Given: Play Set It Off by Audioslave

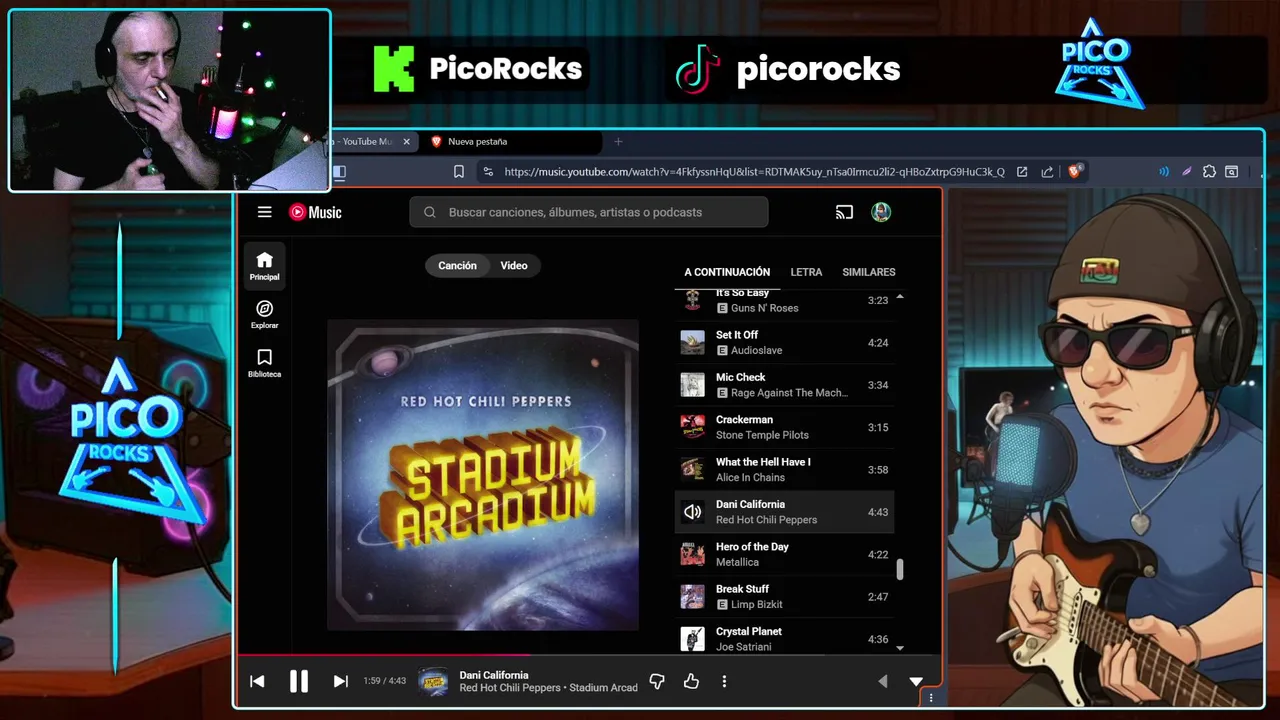Looking at the screenshot, I should coord(785,342).
